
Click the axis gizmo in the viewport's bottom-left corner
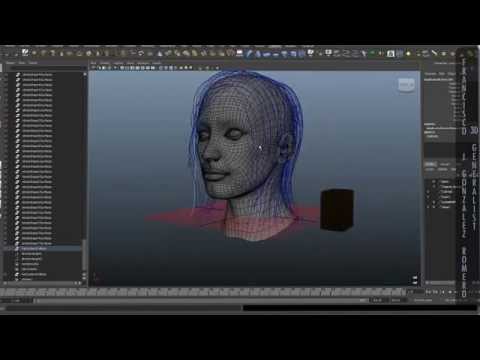tap(97, 277)
